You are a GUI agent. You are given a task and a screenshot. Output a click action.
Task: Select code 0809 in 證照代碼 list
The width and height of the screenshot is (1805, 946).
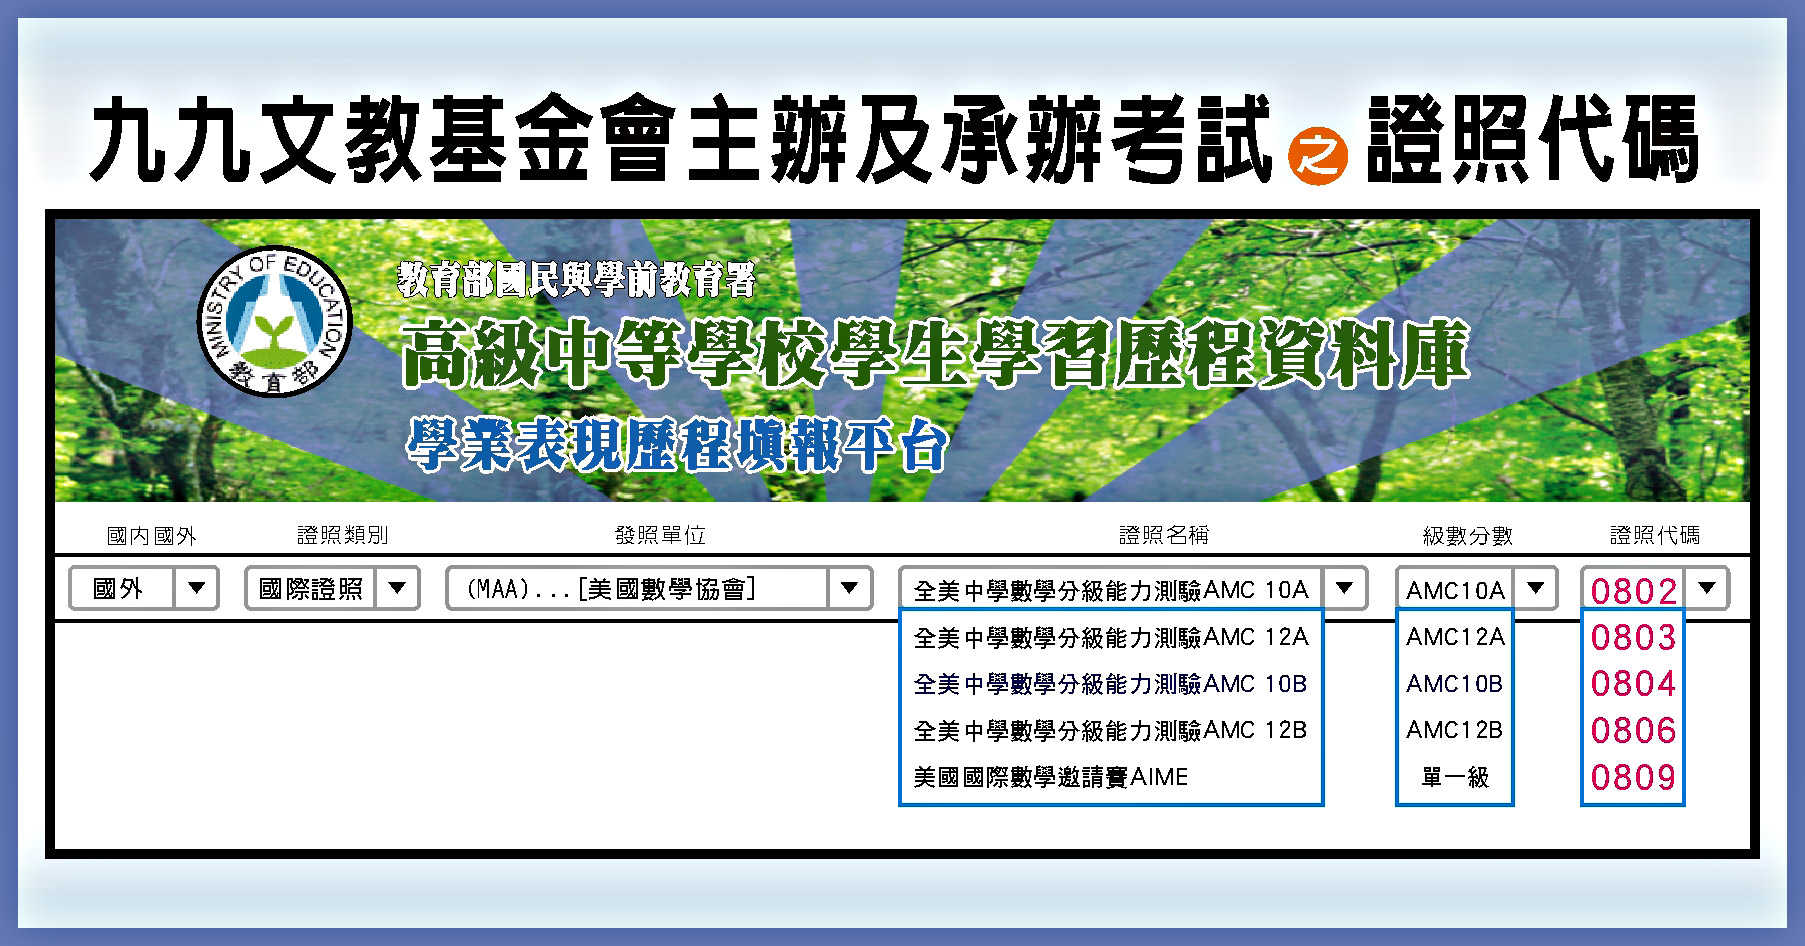(1633, 777)
